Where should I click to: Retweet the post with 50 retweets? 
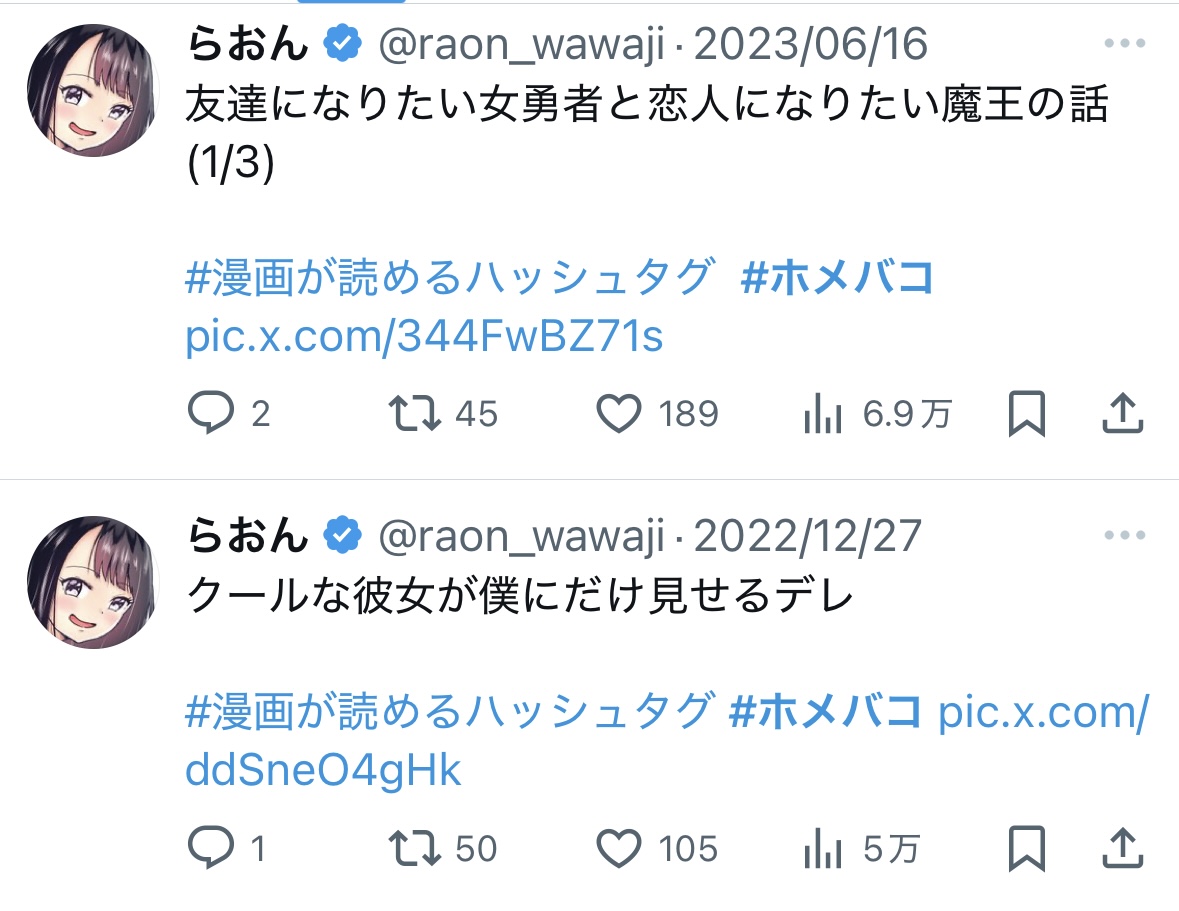click(414, 849)
